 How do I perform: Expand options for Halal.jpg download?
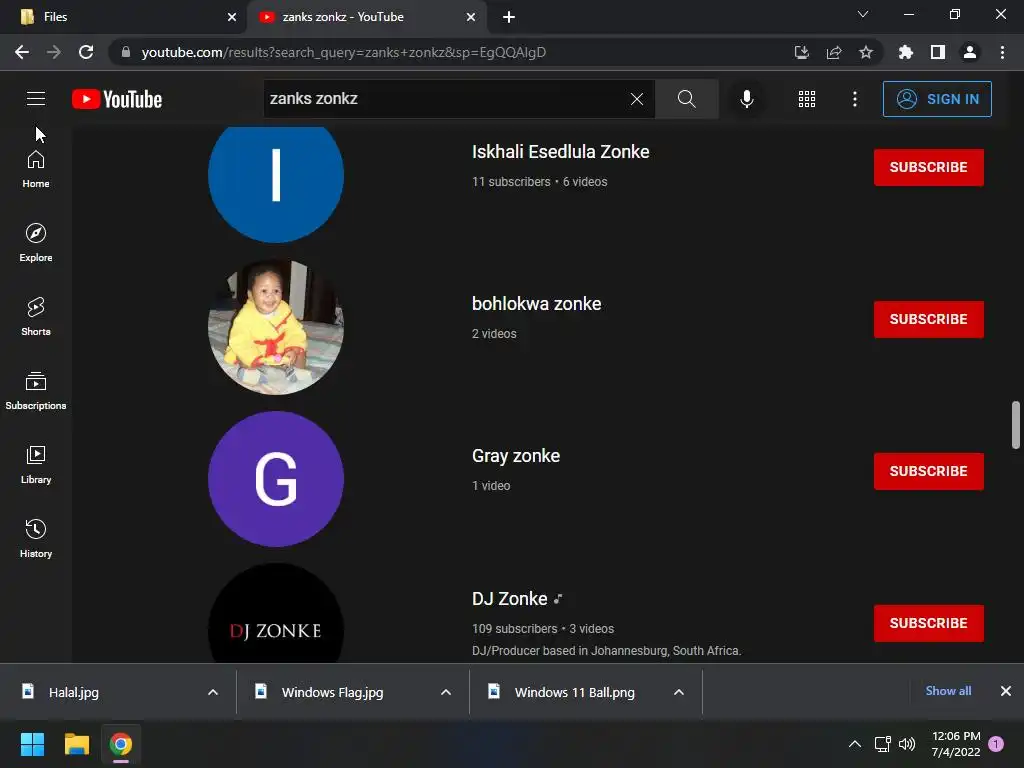(213, 692)
